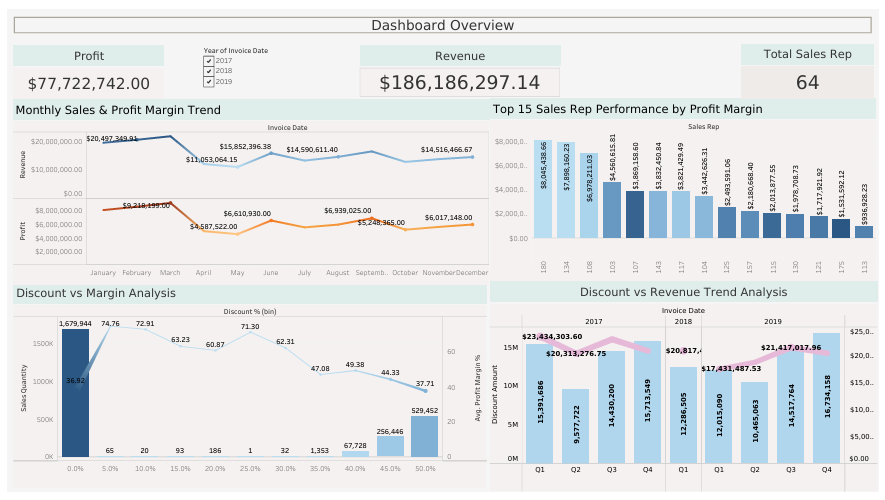Click the revenue label $17,431,487.53
The height and width of the screenshot is (500, 885).
coord(731,369)
